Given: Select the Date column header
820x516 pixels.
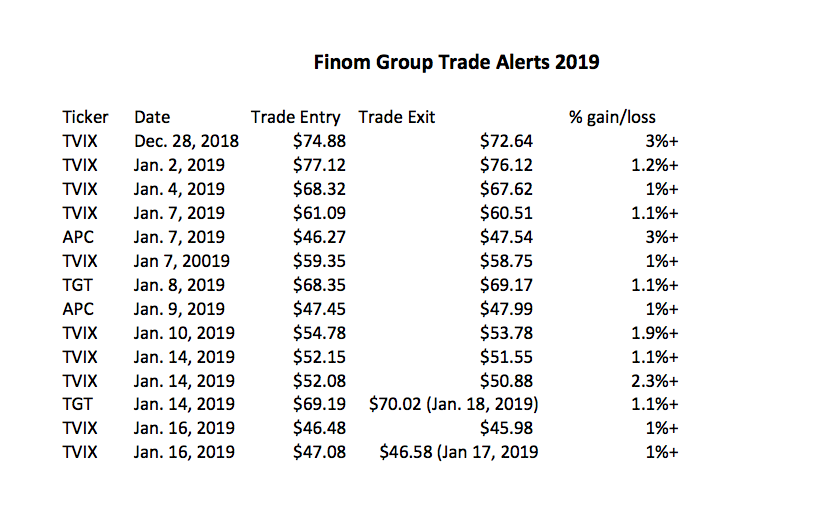Looking at the screenshot, I should click(152, 117).
